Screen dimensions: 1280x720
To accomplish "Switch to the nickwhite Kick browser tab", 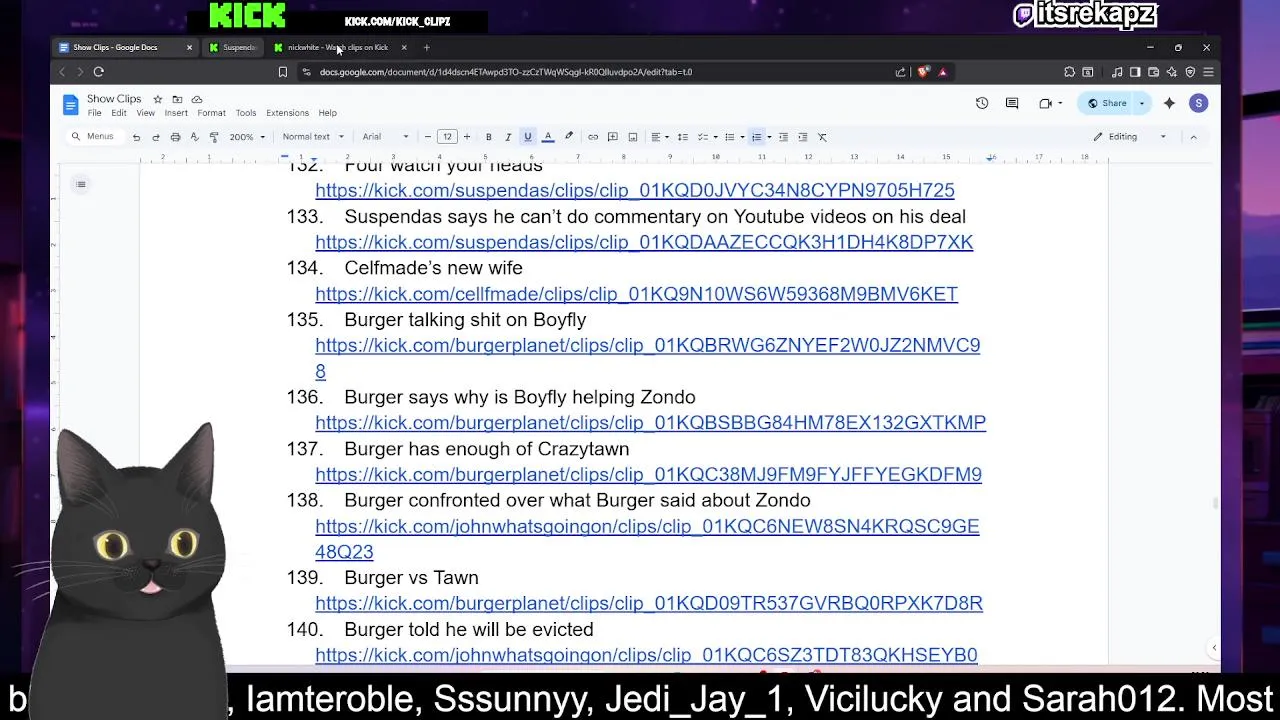I will (x=338, y=47).
